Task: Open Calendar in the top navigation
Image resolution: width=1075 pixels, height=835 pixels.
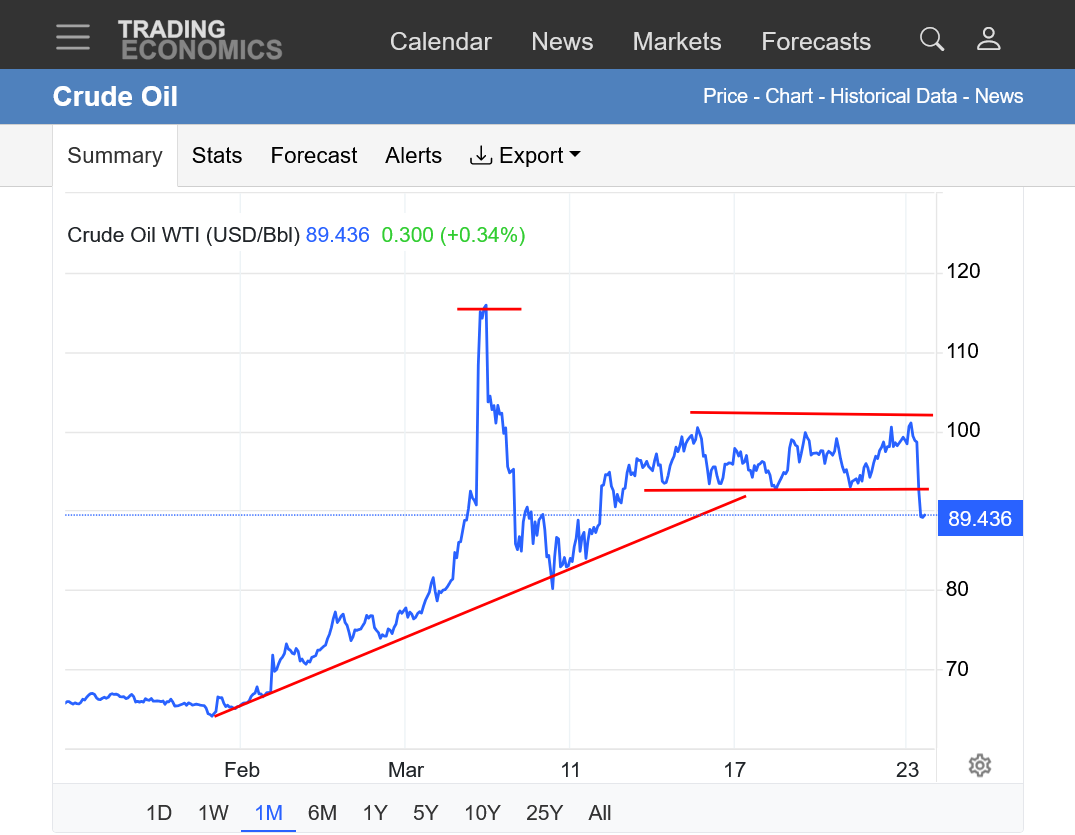Action: tap(440, 41)
